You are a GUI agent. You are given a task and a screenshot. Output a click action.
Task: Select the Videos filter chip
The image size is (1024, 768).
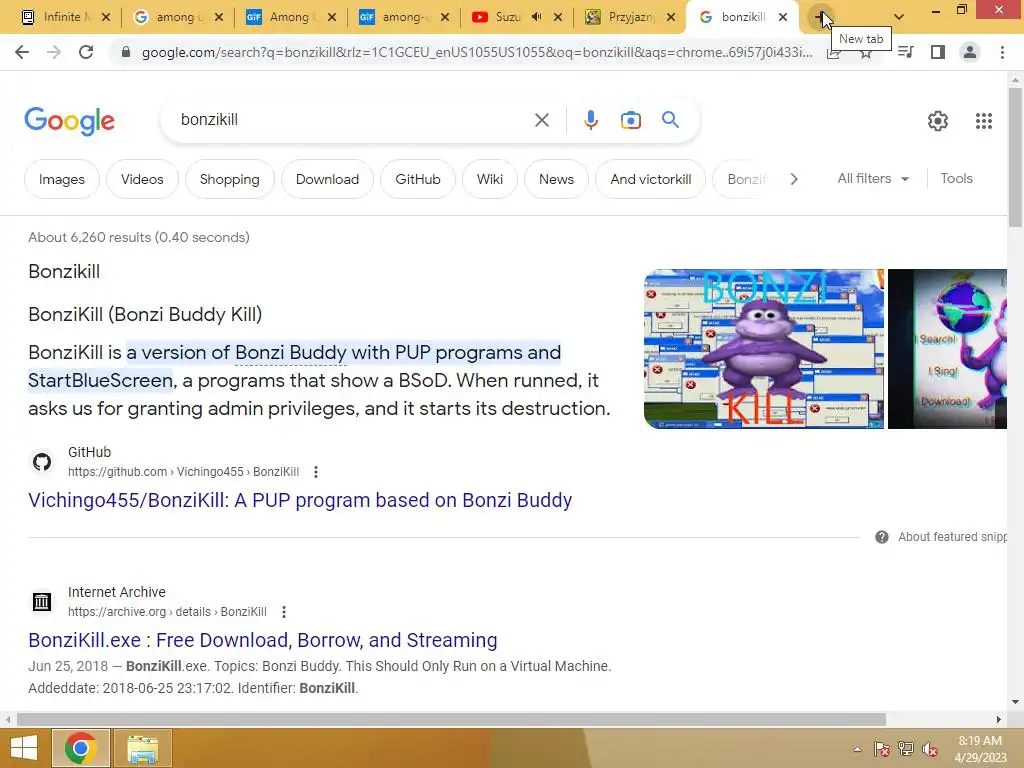pyautogui.click(x=142, y=179)
